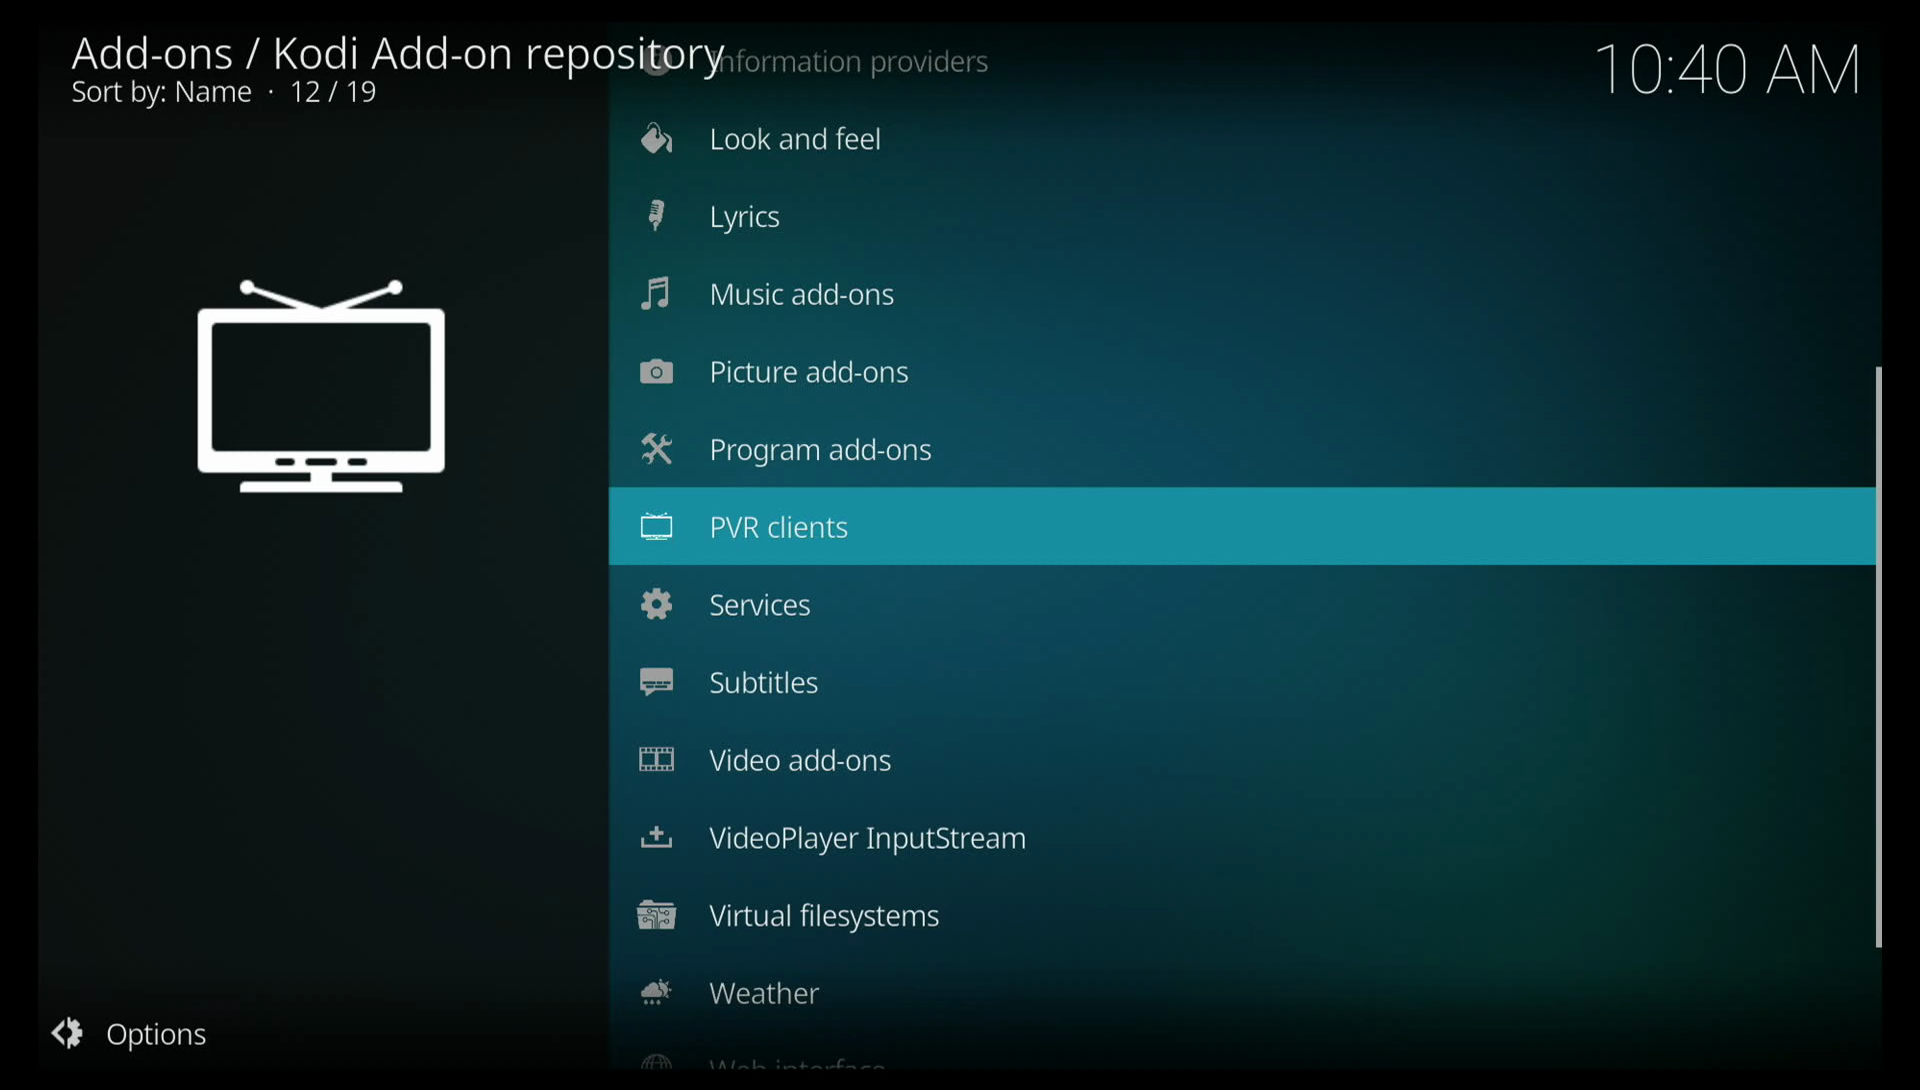
Task: Open the Look and feel category
Action: click(x=794, y=139)
